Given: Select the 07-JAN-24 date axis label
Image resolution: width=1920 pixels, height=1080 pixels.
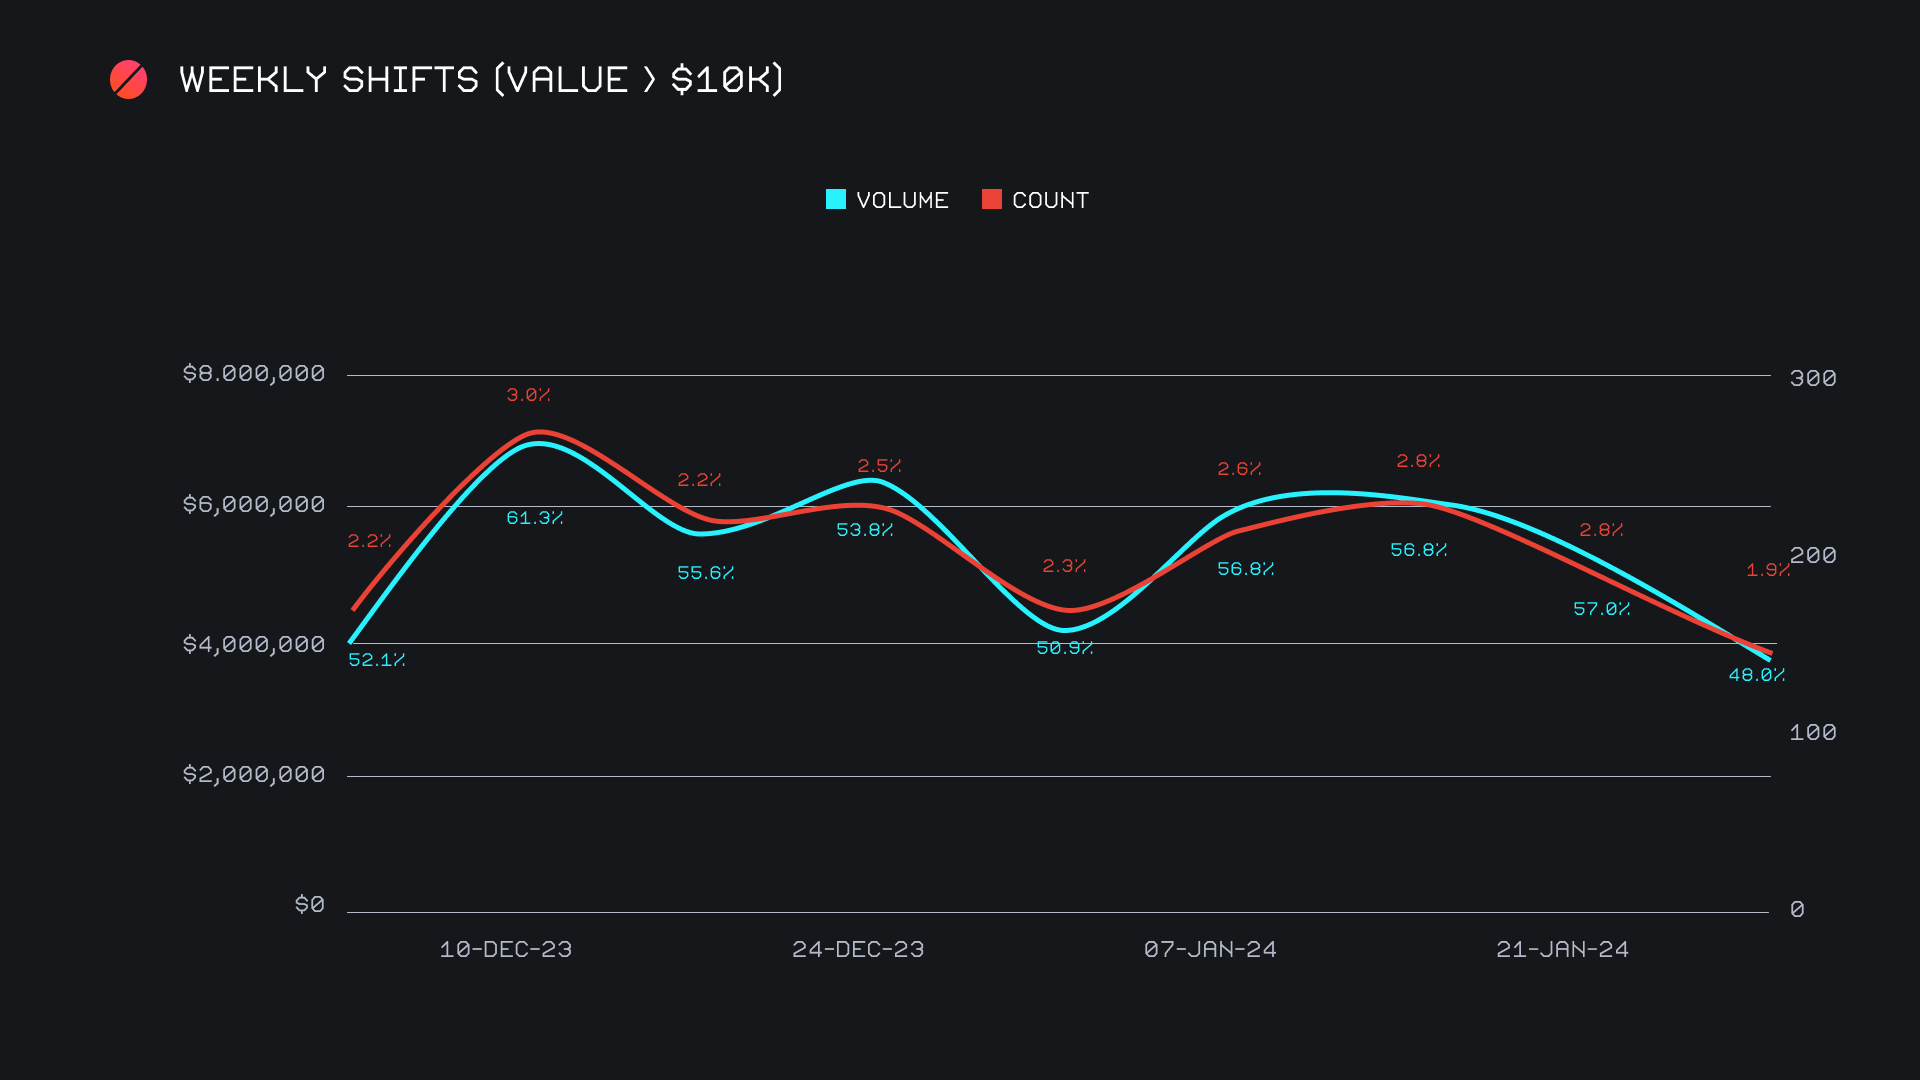Looking at the screenshot, I should tap(1210, 949).
